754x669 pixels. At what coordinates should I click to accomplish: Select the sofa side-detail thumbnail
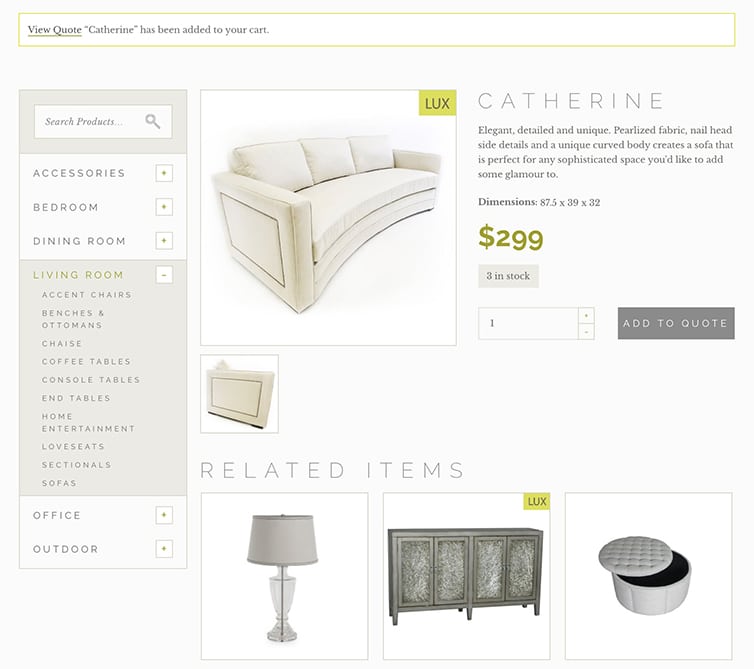[x=239, y=394]
